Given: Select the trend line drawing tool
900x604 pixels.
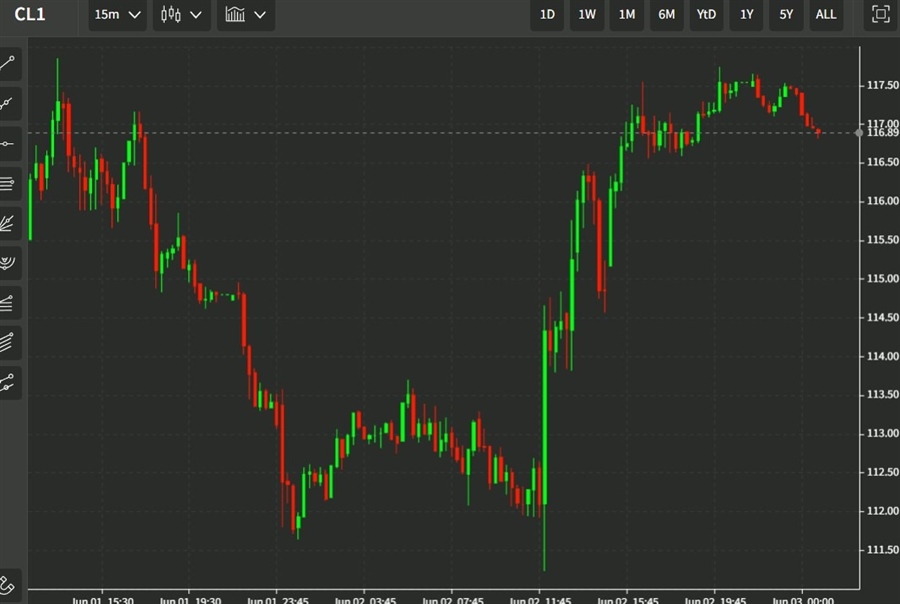Looking at the screenshot, I should click(9, 63).
